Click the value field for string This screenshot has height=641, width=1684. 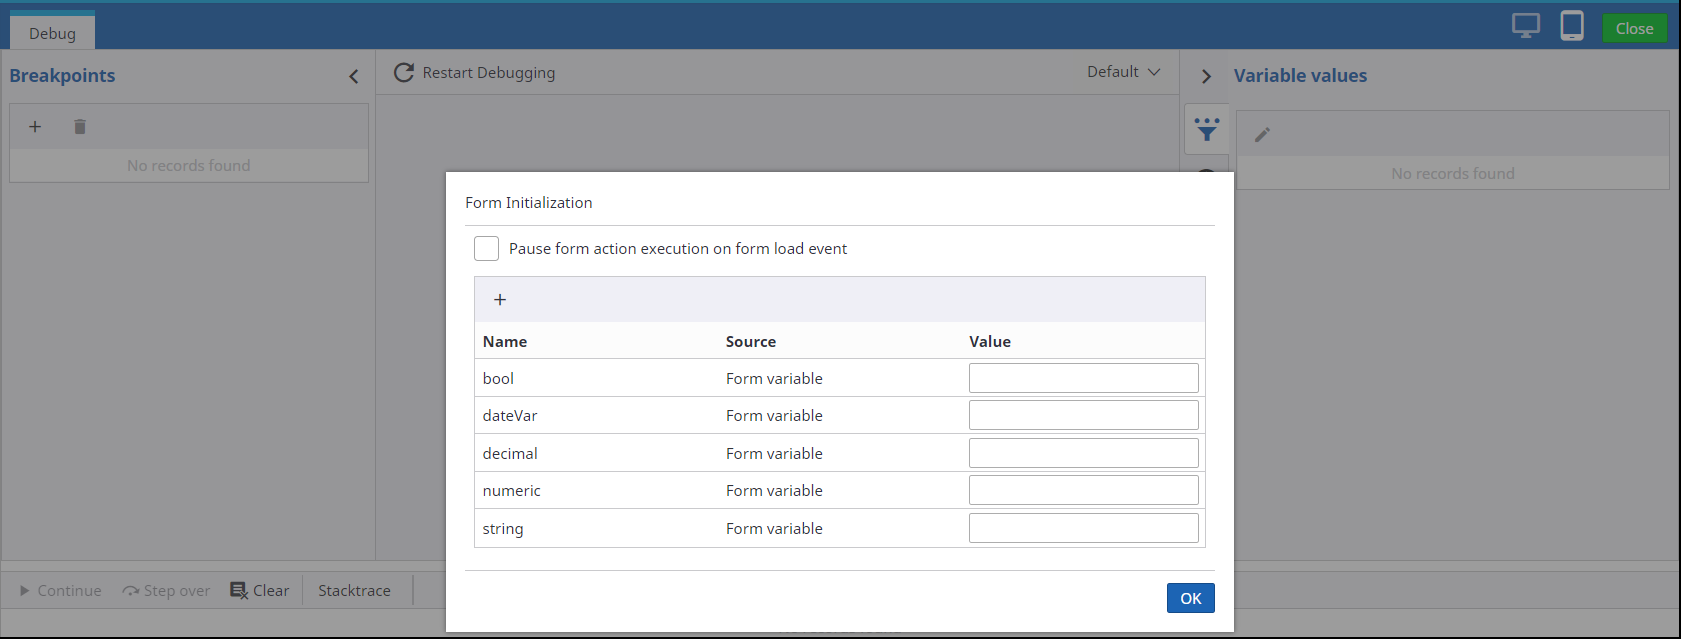point(1083,528)
